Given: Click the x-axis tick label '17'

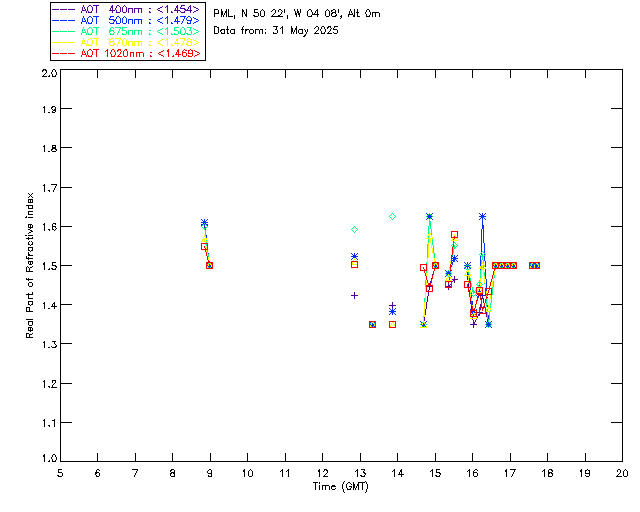Looking at the screenshot, I should pyautogui.click(x=510, y=473).
